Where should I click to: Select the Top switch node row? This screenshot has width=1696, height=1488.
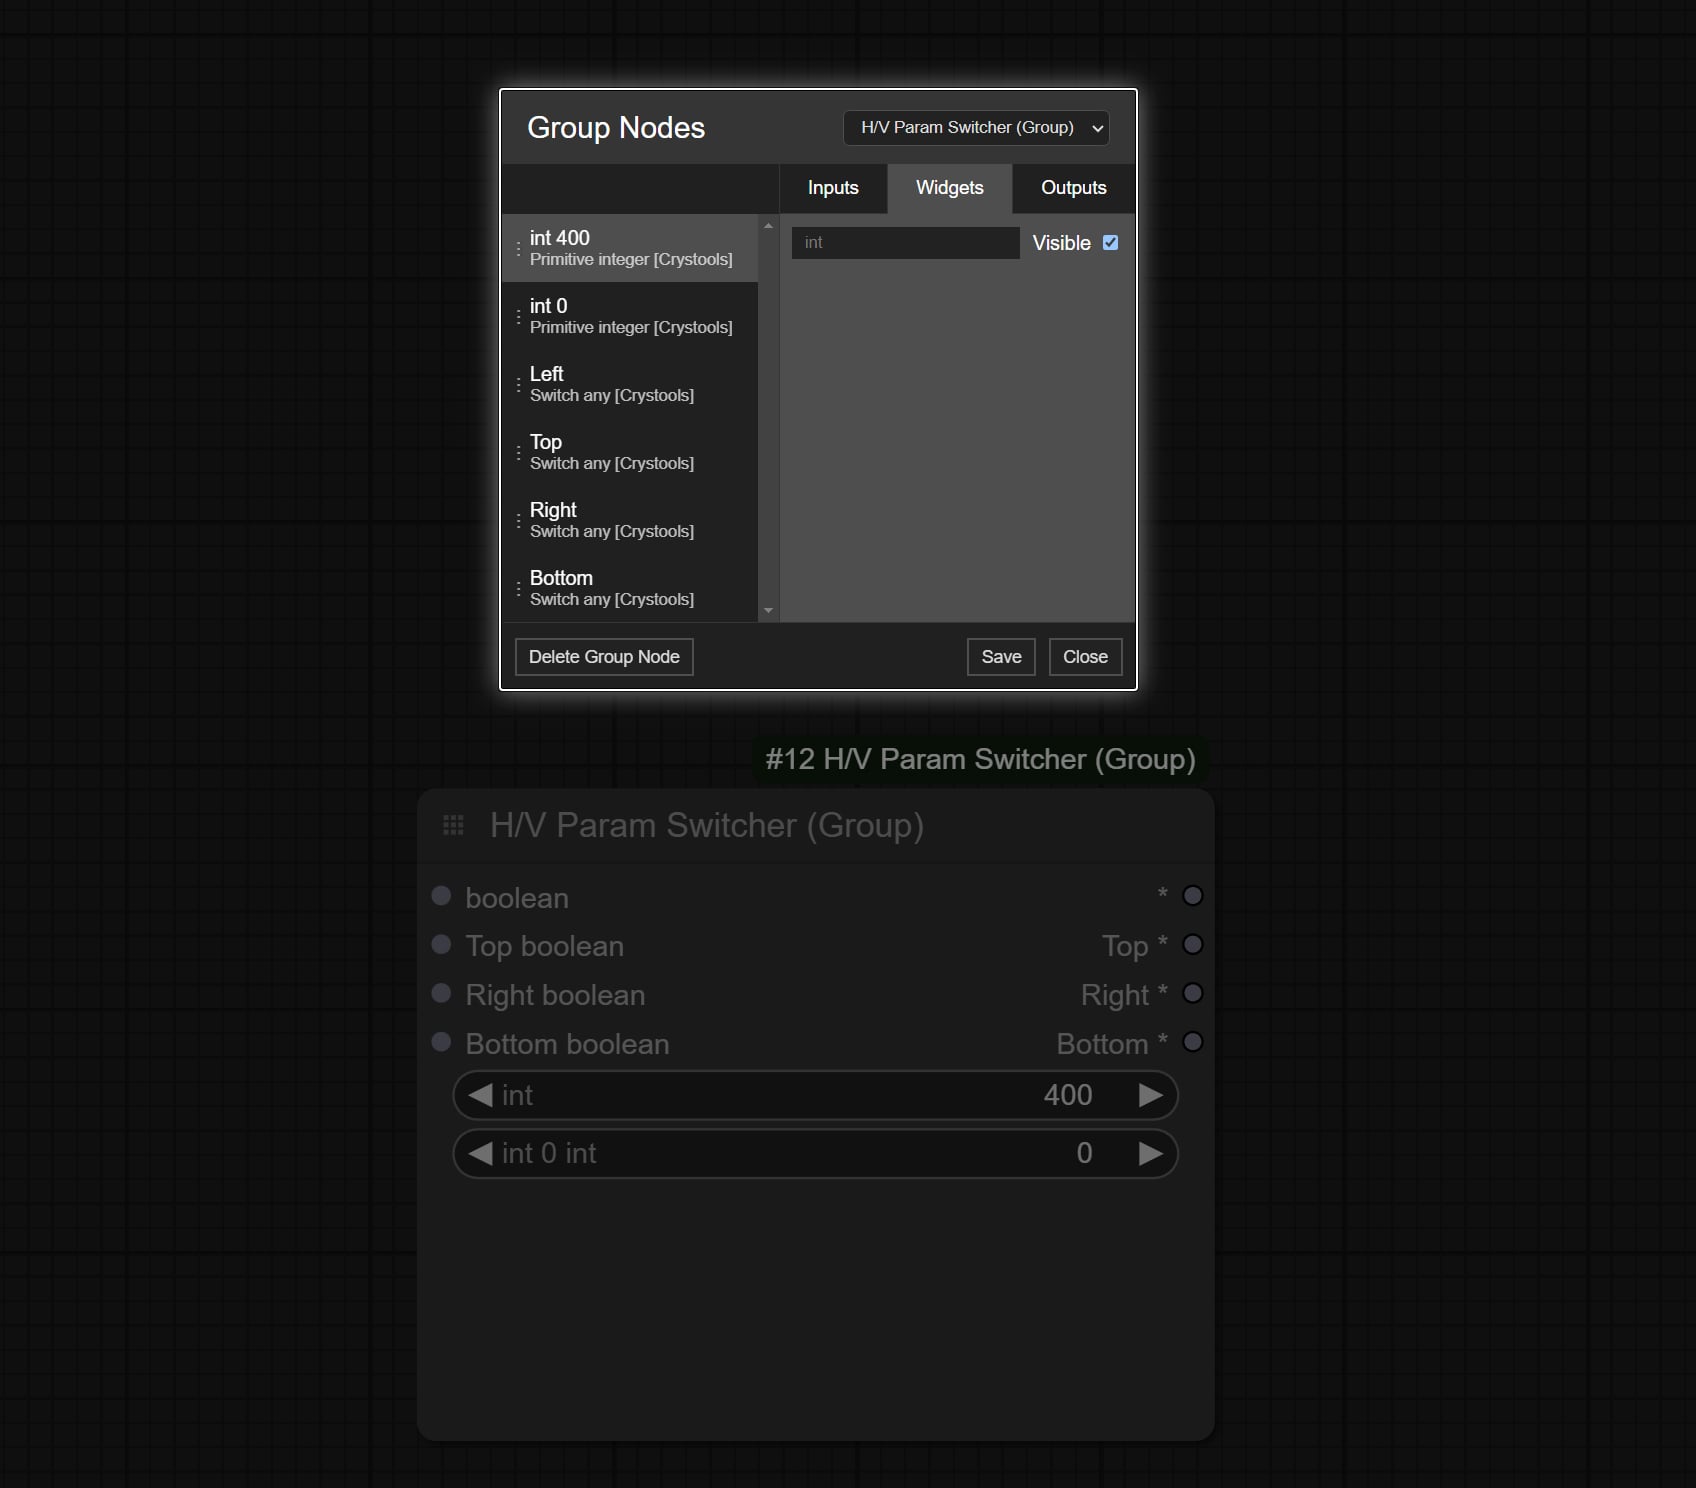click(x=630, y=452)
